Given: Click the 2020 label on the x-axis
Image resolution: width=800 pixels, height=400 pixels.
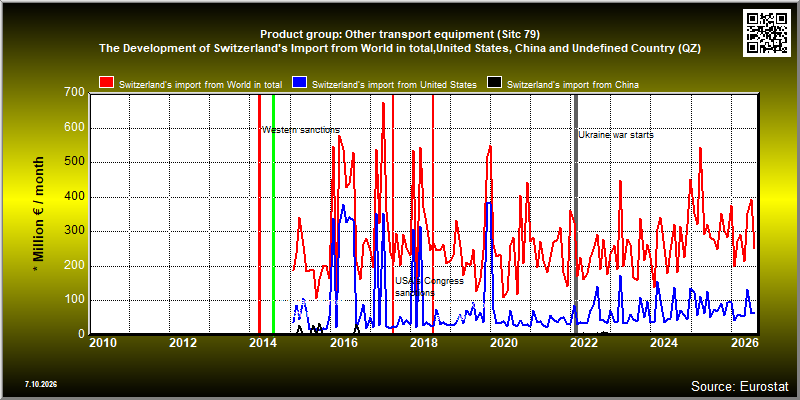Looking at the screenshot, I should coord(504,343).
